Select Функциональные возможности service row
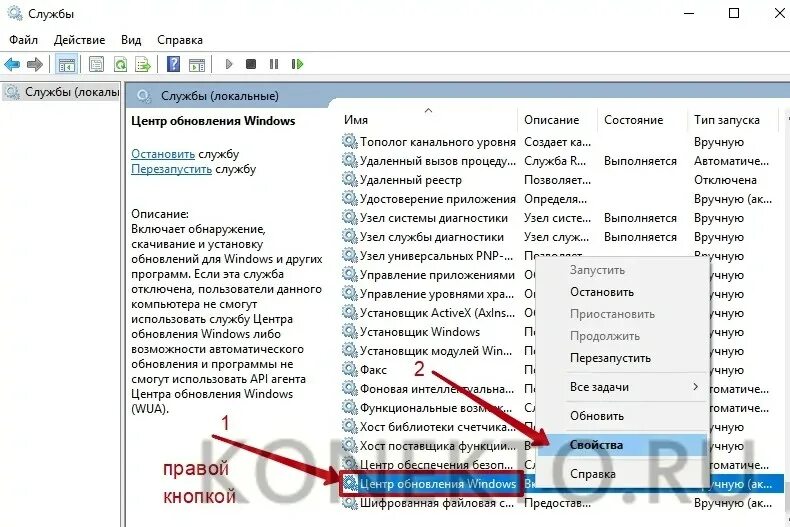 tap(437, 408)
